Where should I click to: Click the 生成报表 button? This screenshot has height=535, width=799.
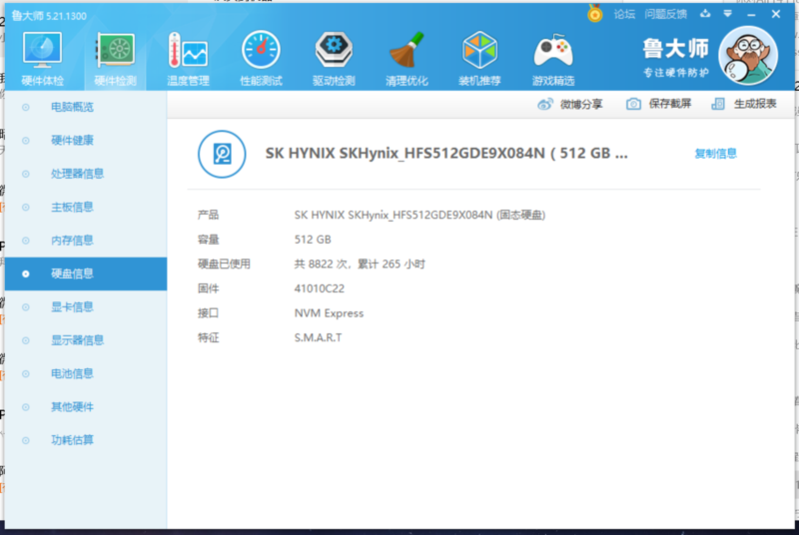click(x=745, y=104)
